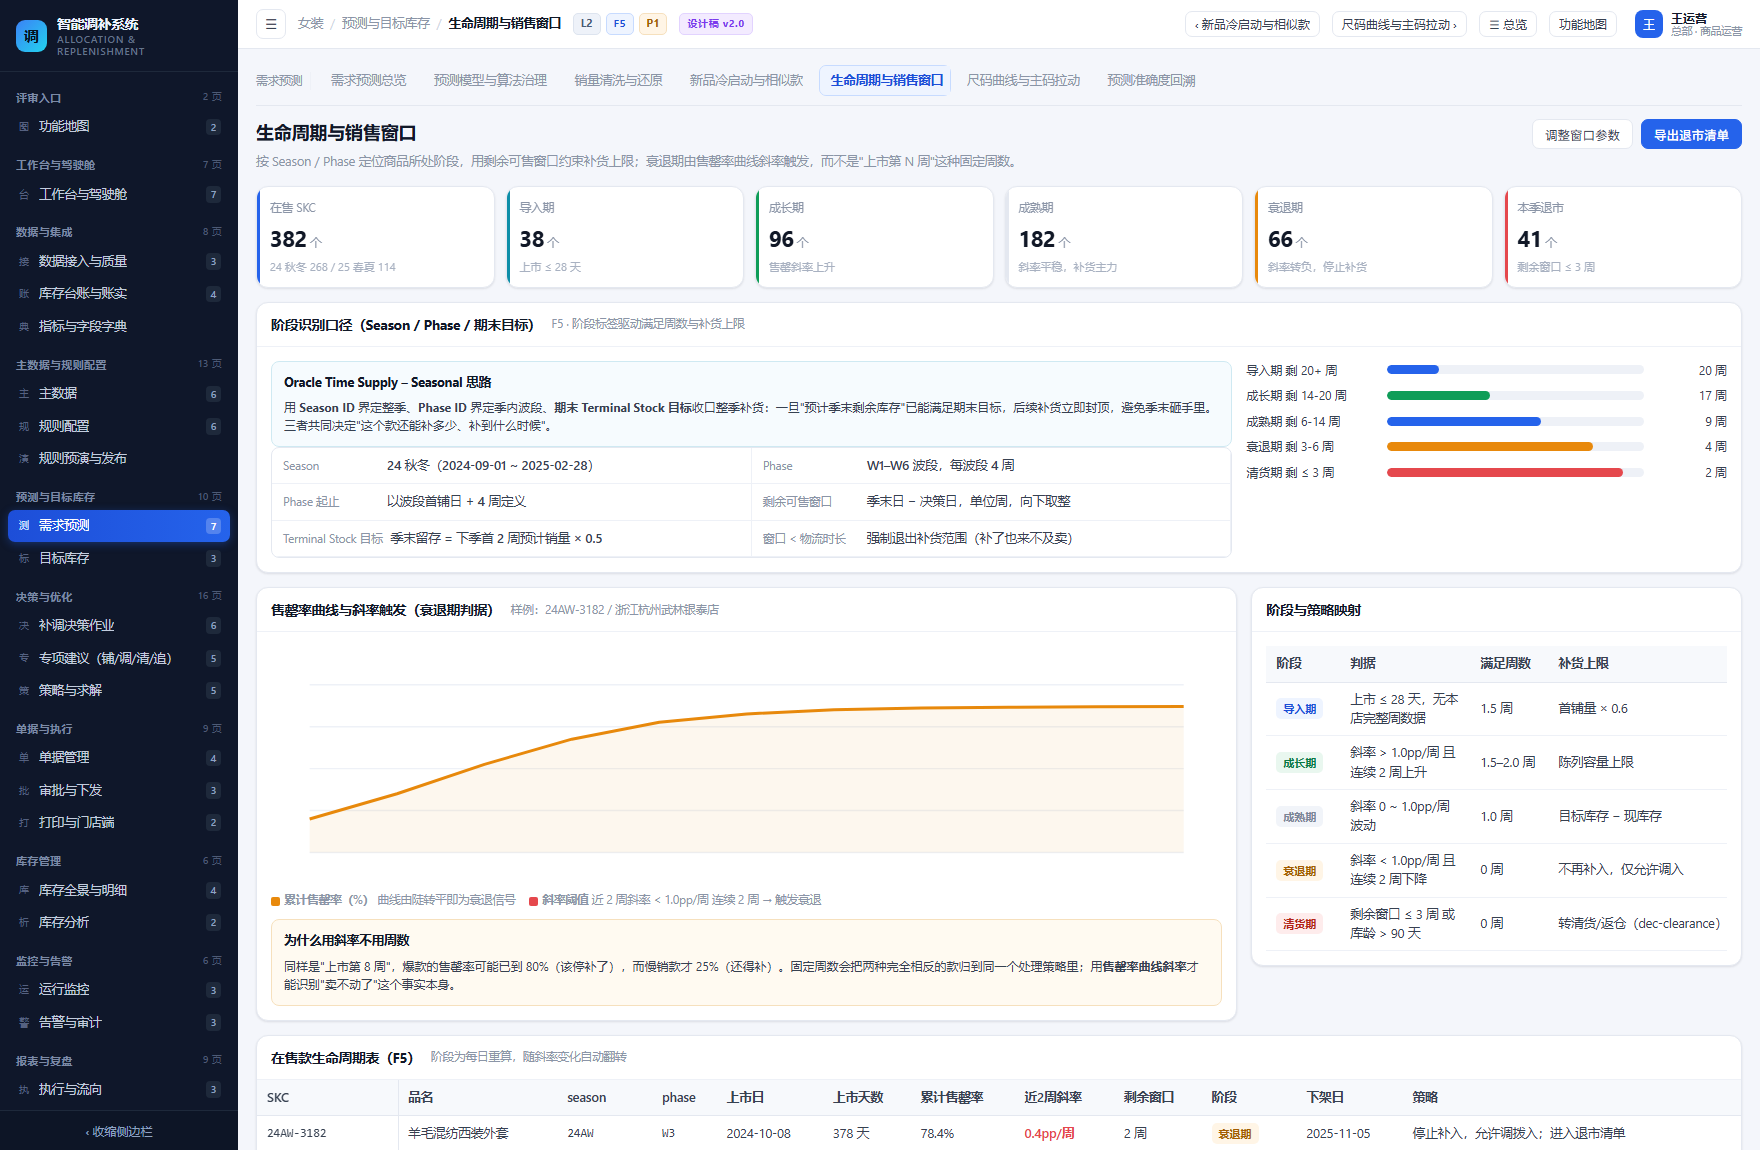This screenshot has height=1150, width=1760.
Task: Click SKC cell 24AW-3182 in table
Action: tap(297, 1133)
